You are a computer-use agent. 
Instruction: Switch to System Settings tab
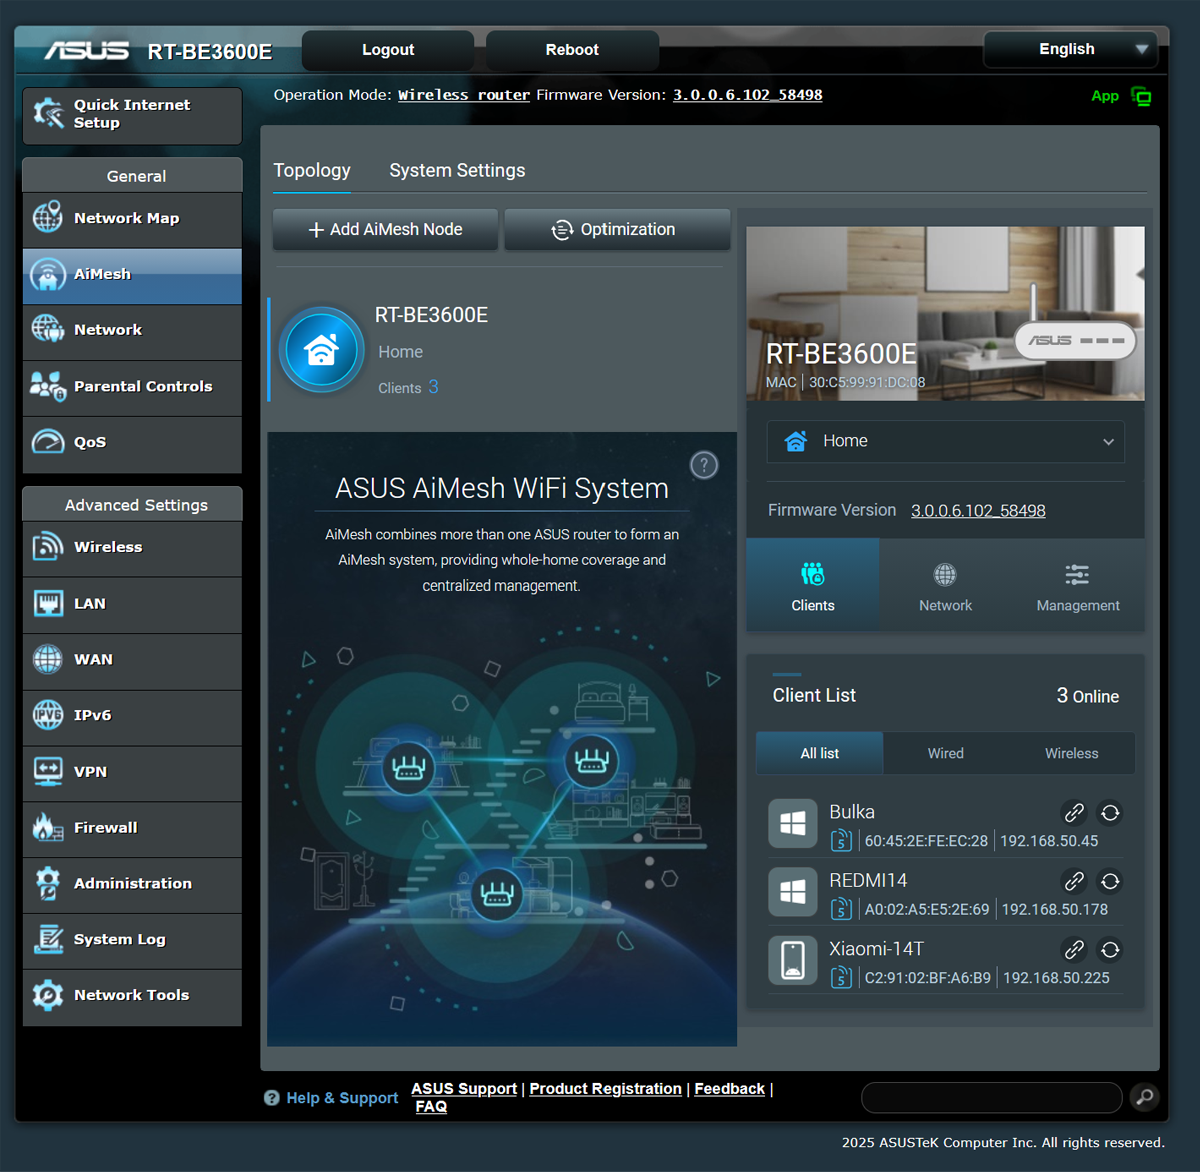click(457, 170)
